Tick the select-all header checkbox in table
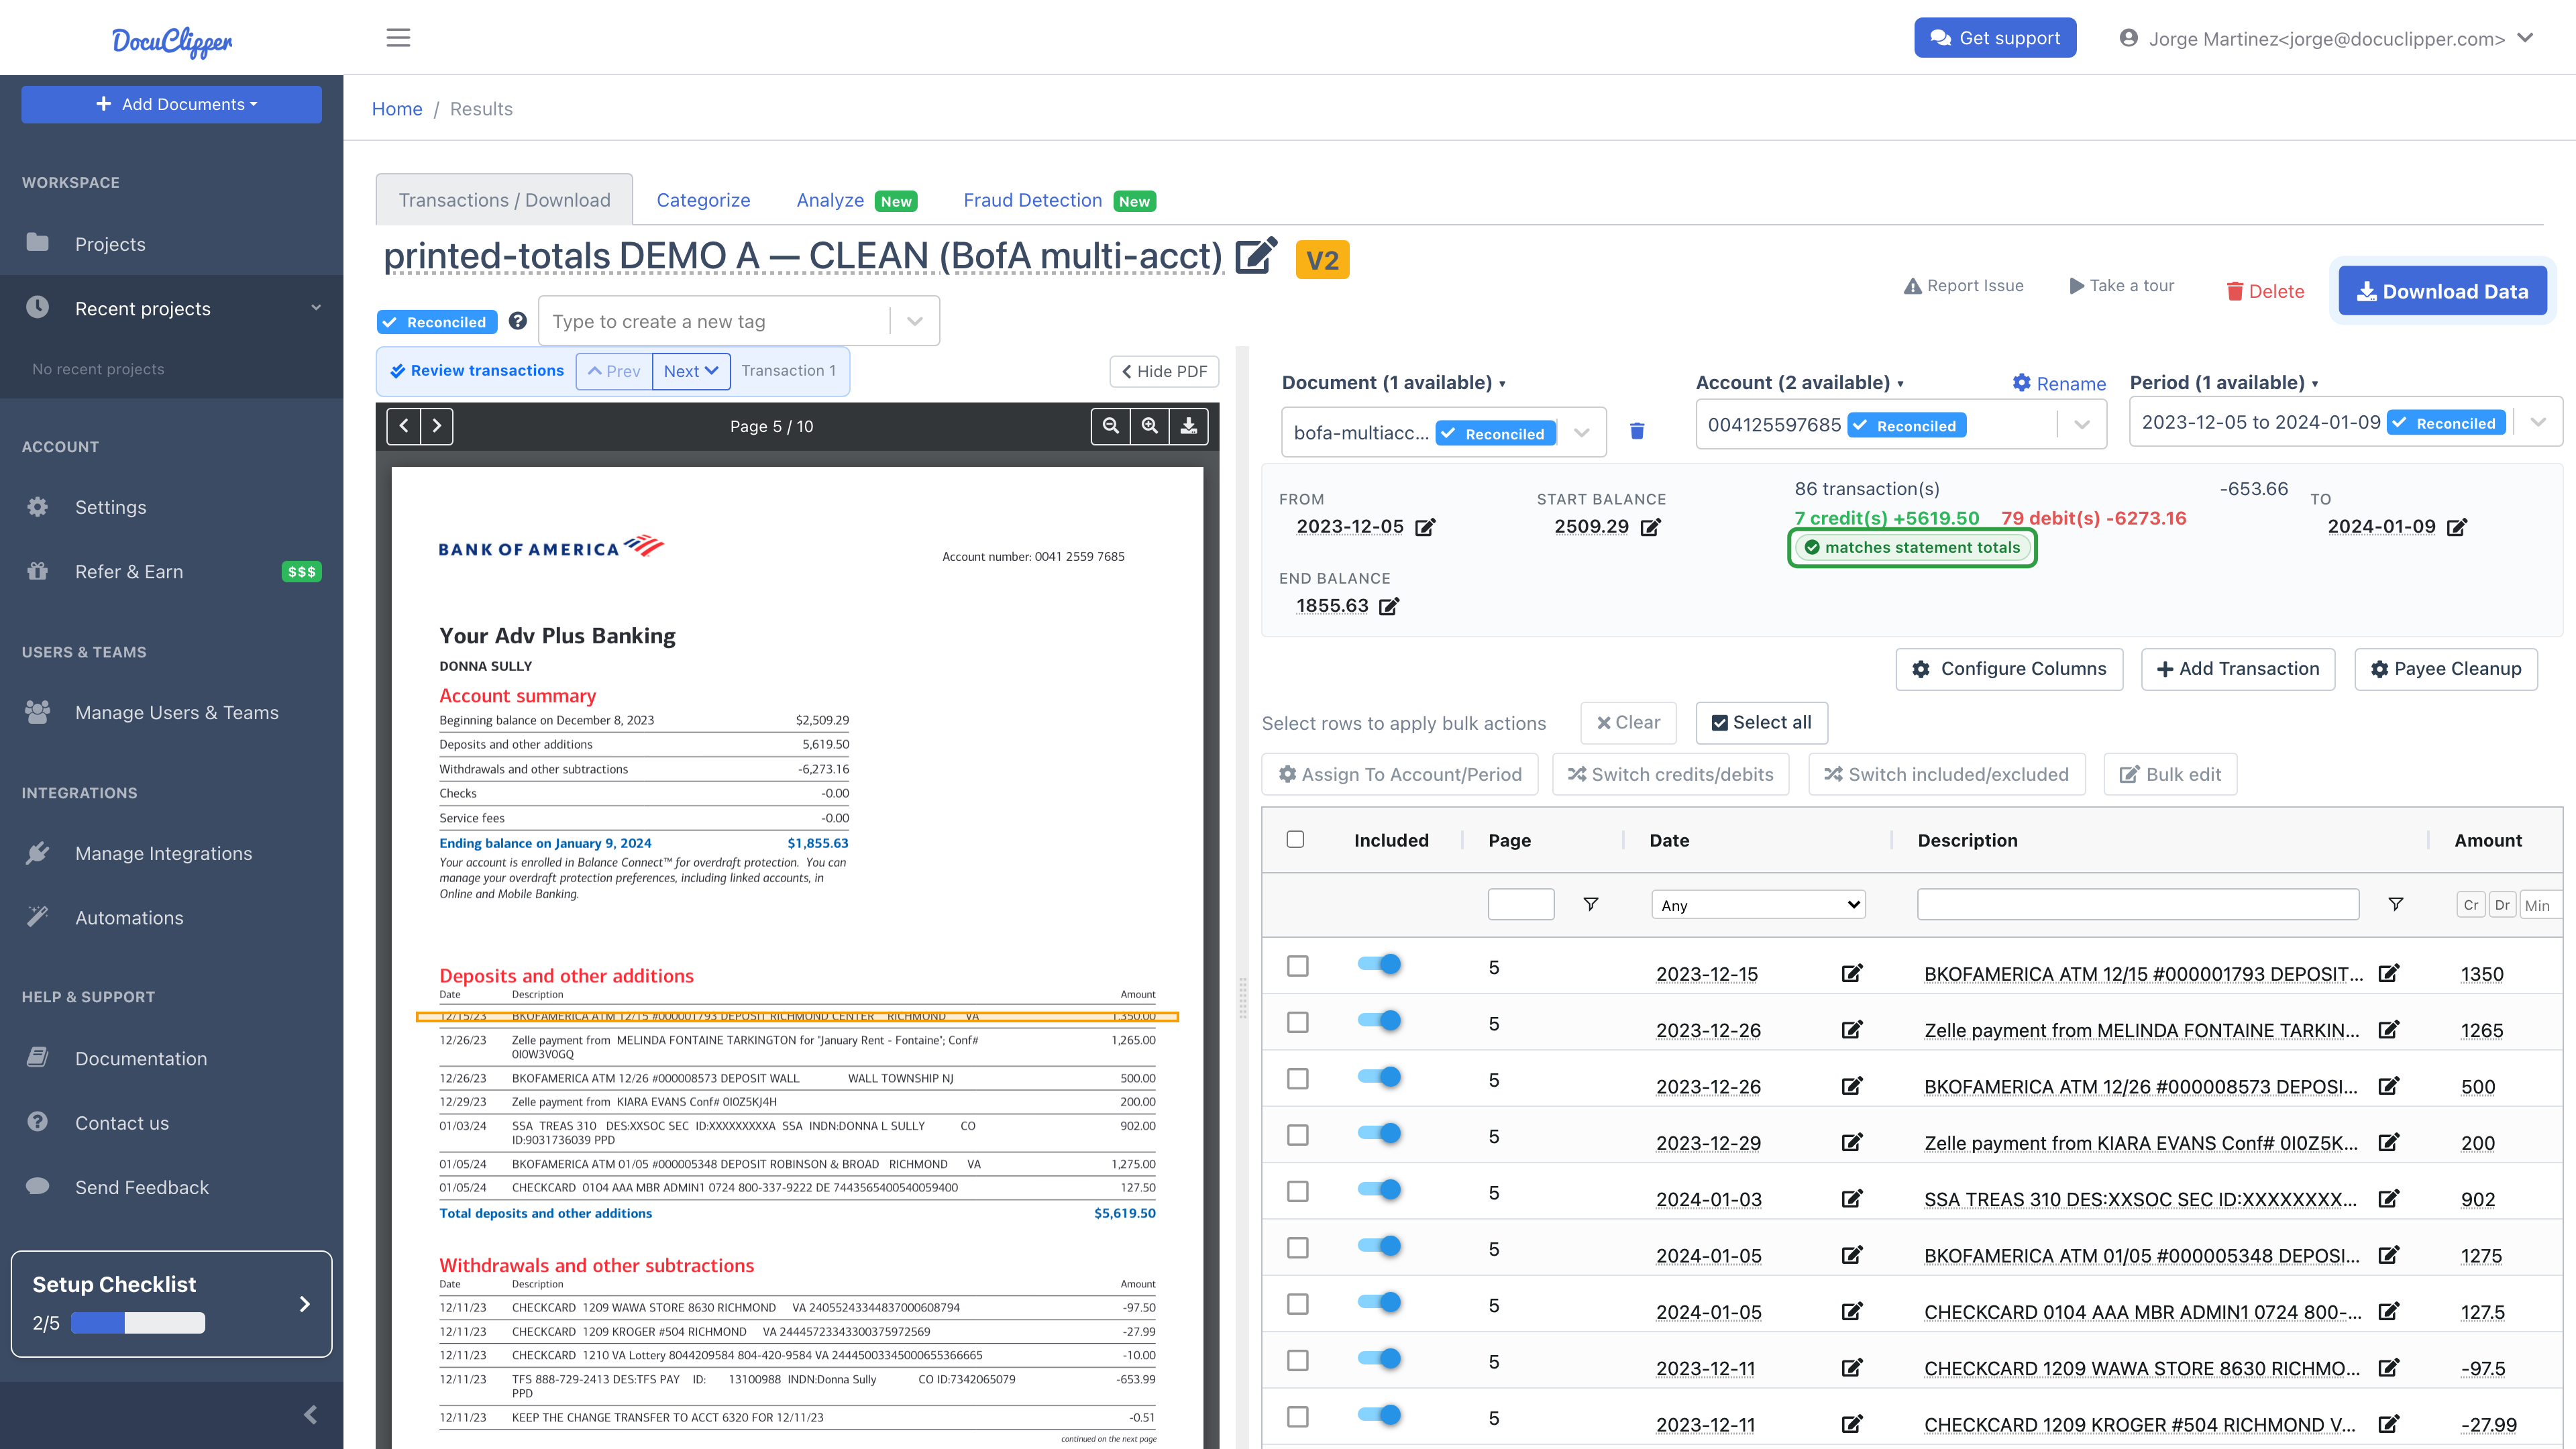Image resolution: width=2576 pixels, height=1449 pixels. click(1296, 839)
